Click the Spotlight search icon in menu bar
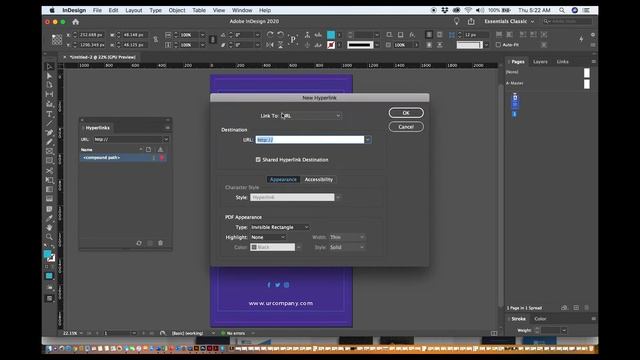The height and width of the screenshot is (360, 640). (562, 10)
